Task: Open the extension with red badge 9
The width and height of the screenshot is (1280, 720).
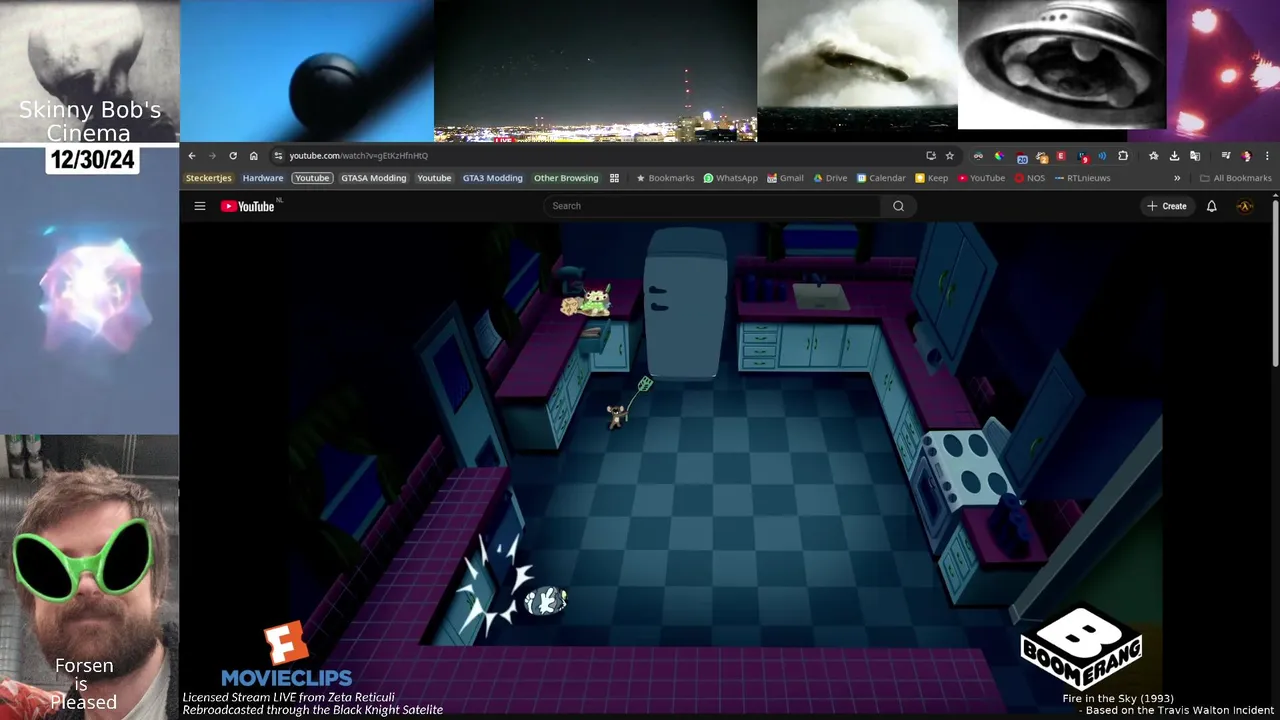Action: coord(1083,156)
